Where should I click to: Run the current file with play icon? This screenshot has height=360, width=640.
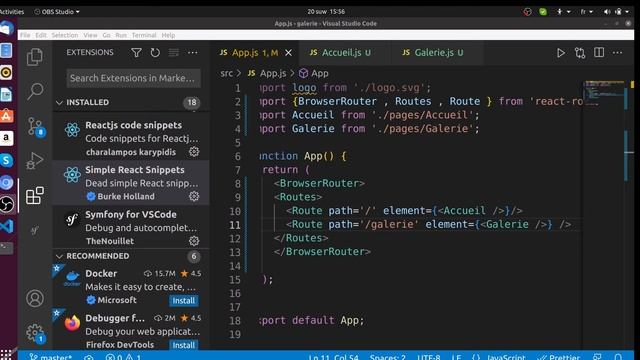point(561,53)
